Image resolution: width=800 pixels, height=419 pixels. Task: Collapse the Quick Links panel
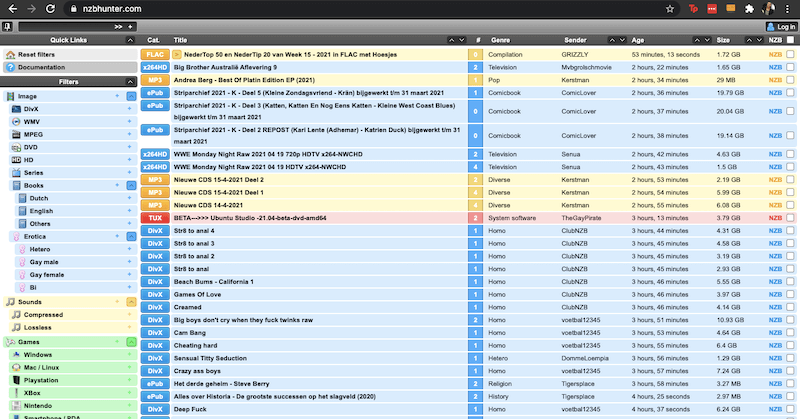130,40
